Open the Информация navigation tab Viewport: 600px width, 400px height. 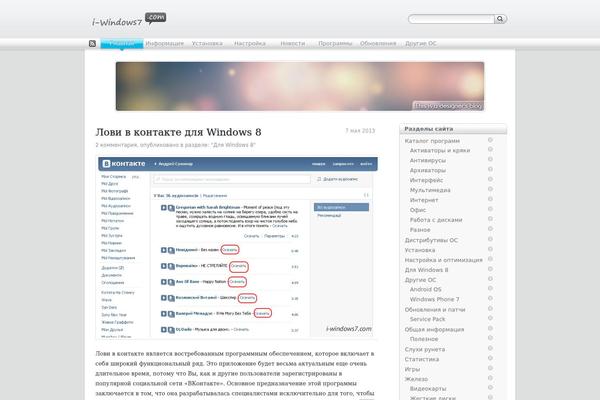165,43
